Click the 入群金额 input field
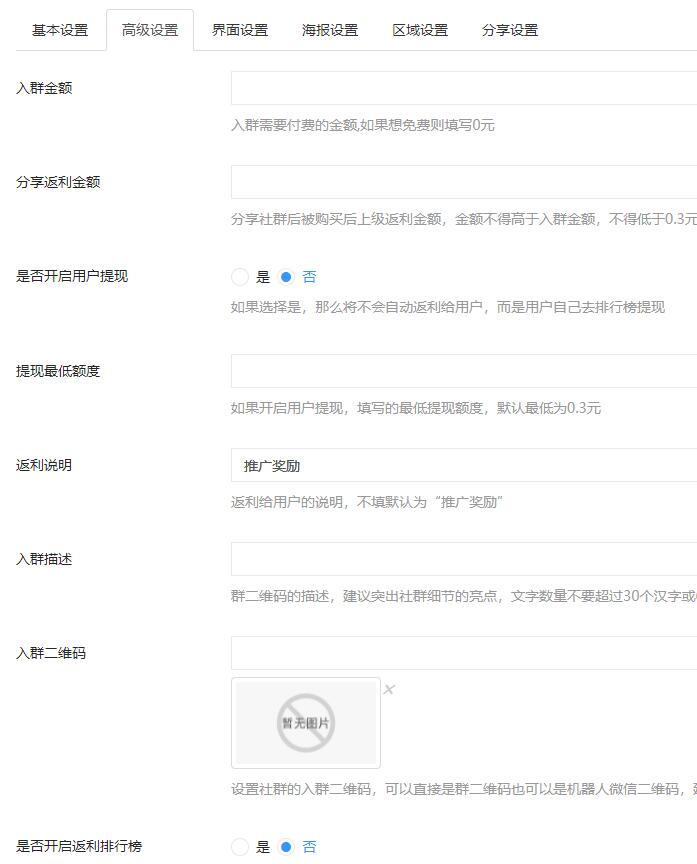 464,88
